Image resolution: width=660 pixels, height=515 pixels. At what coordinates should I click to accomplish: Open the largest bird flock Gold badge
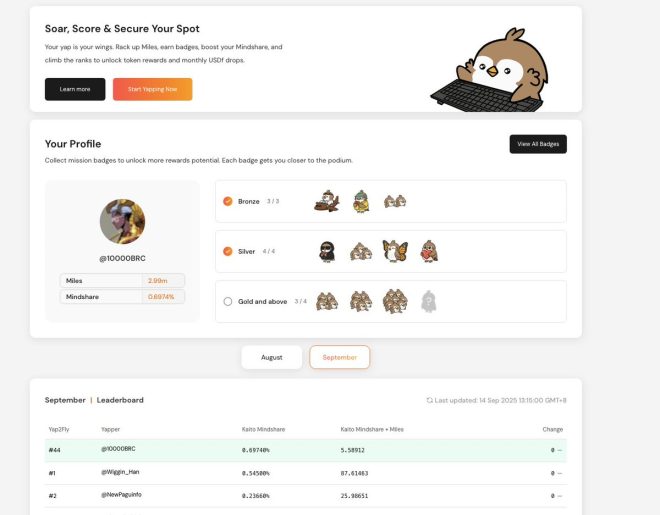point(395,301)
